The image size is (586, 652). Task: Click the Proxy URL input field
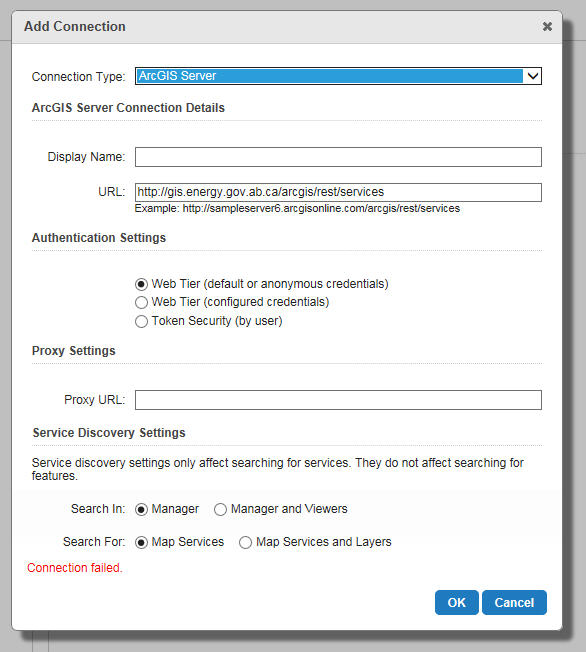click(338, 400)
